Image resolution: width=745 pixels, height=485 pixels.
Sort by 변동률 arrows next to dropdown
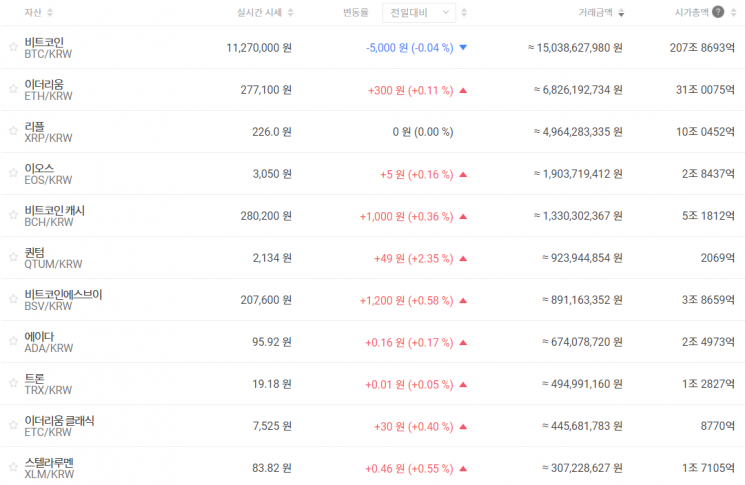[x=464, y=13]
